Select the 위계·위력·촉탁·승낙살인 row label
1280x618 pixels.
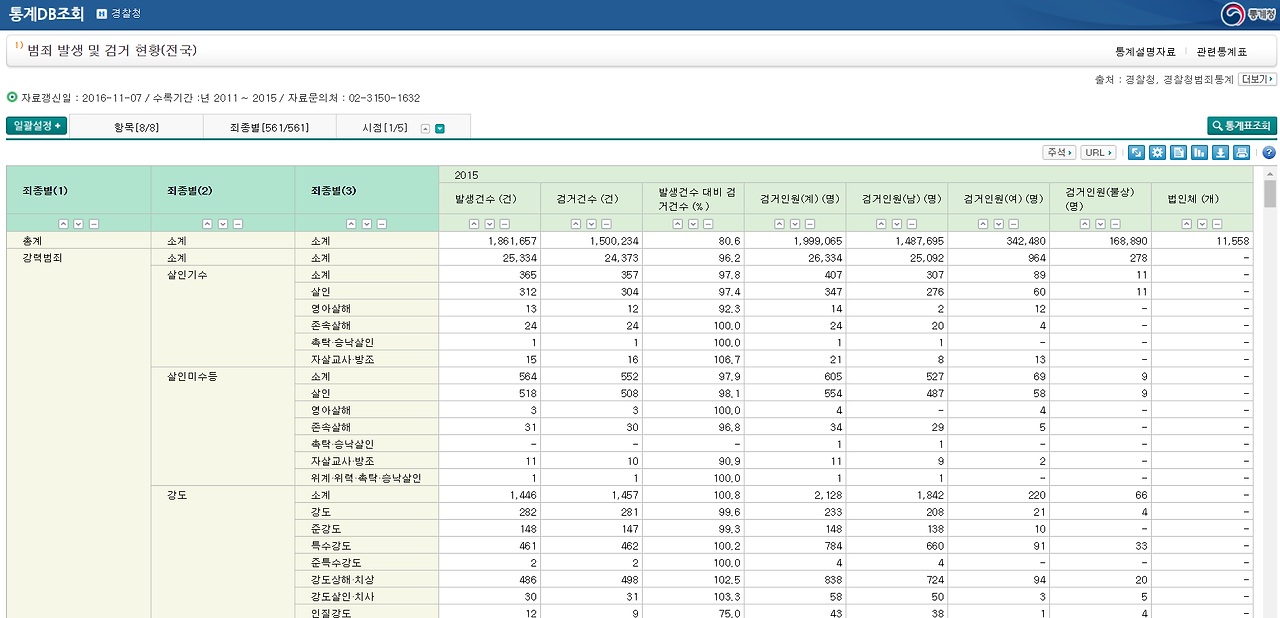pyautogui.click(x=366, y=478)
